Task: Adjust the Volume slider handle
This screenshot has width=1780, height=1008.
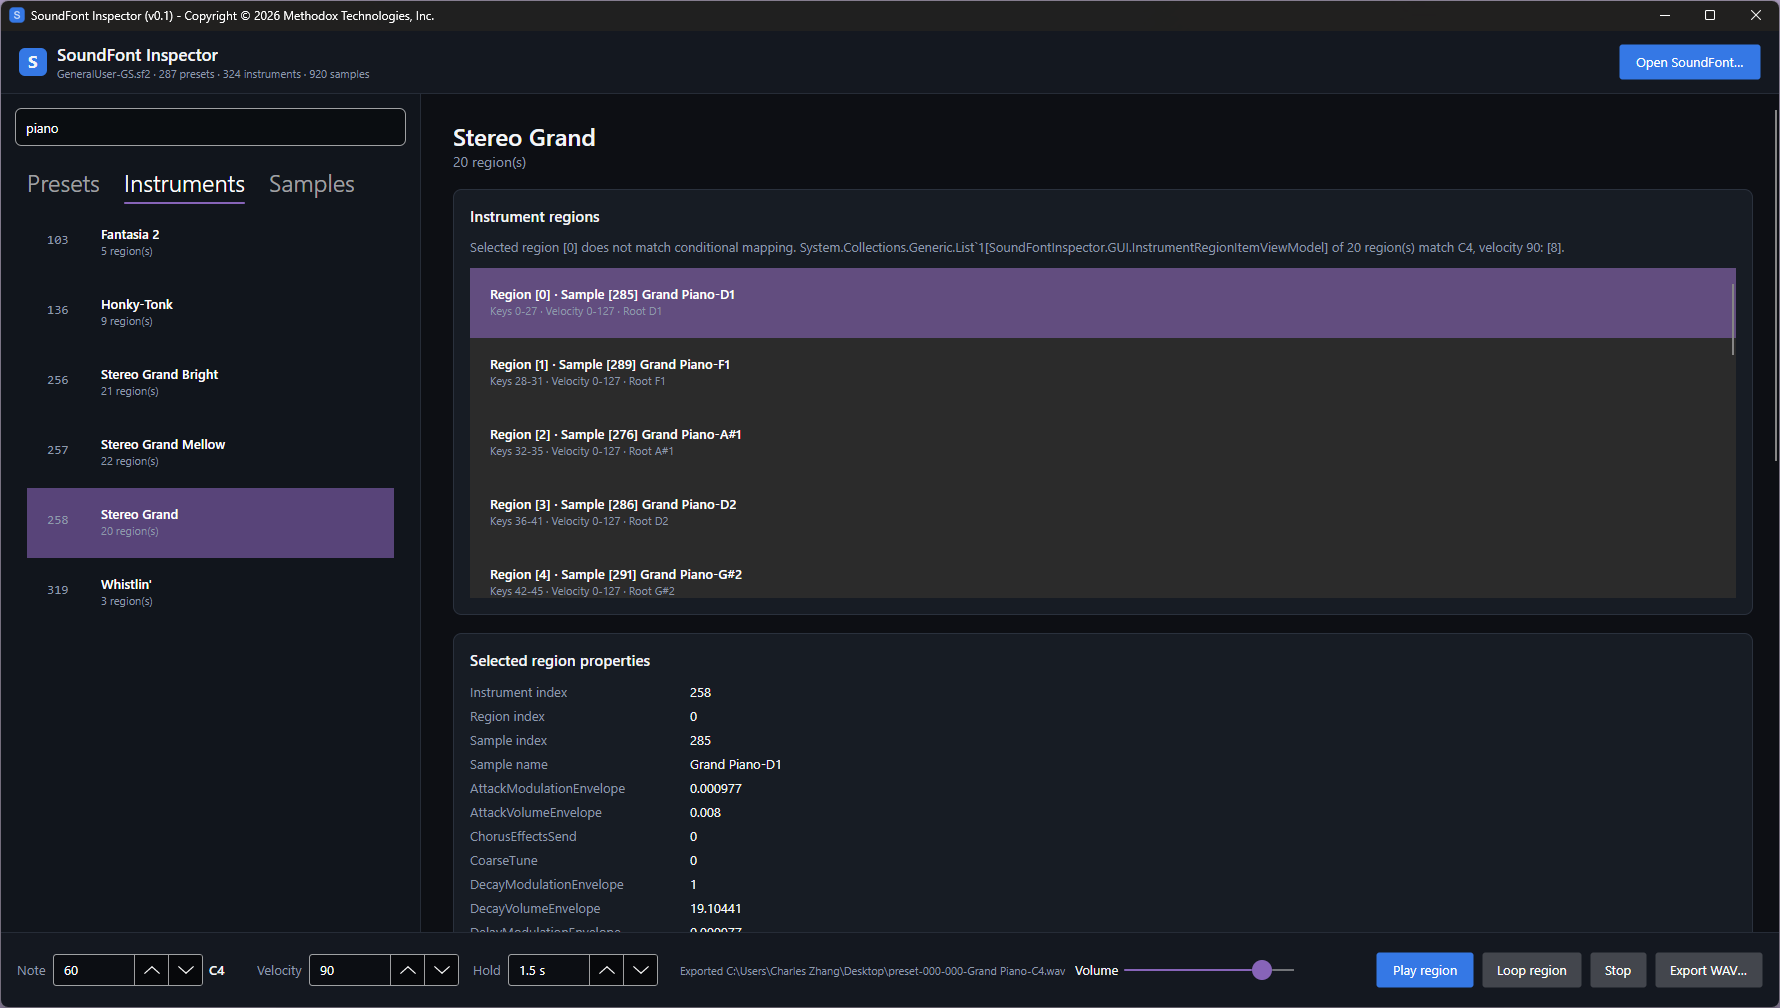Action: pyautogui.click(x=1262, y=970)
